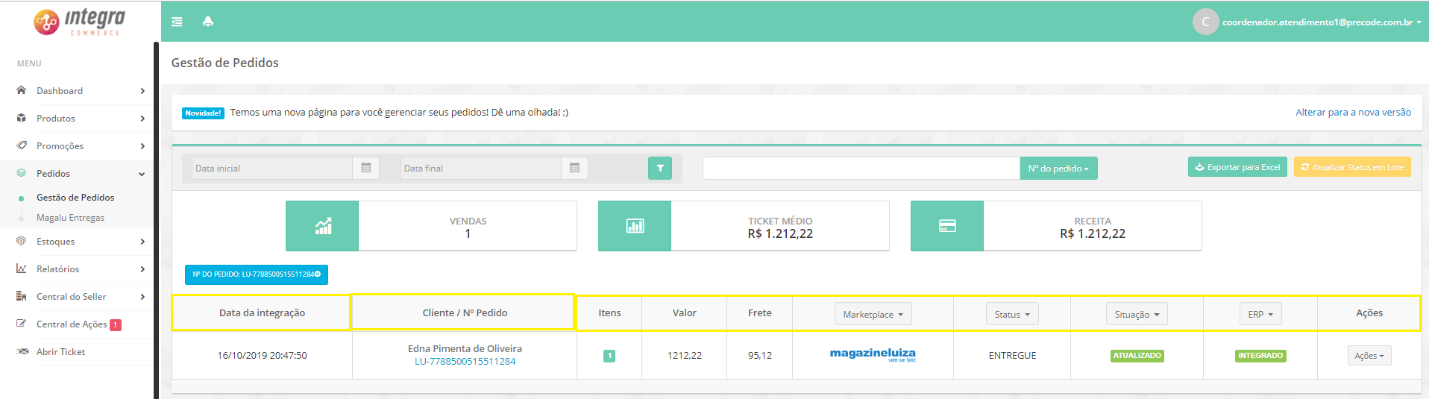The height and width of the screenshot is (399, 1429).
Task: Open the Marketplace column filter dropdown
Action: pyautogui.click(x=873, y=313)
